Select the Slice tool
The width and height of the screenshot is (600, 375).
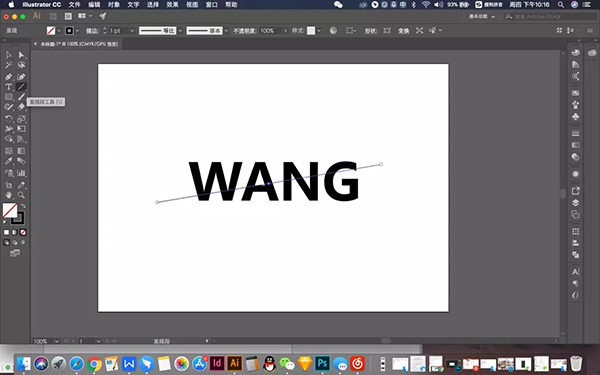click(21, 185)
